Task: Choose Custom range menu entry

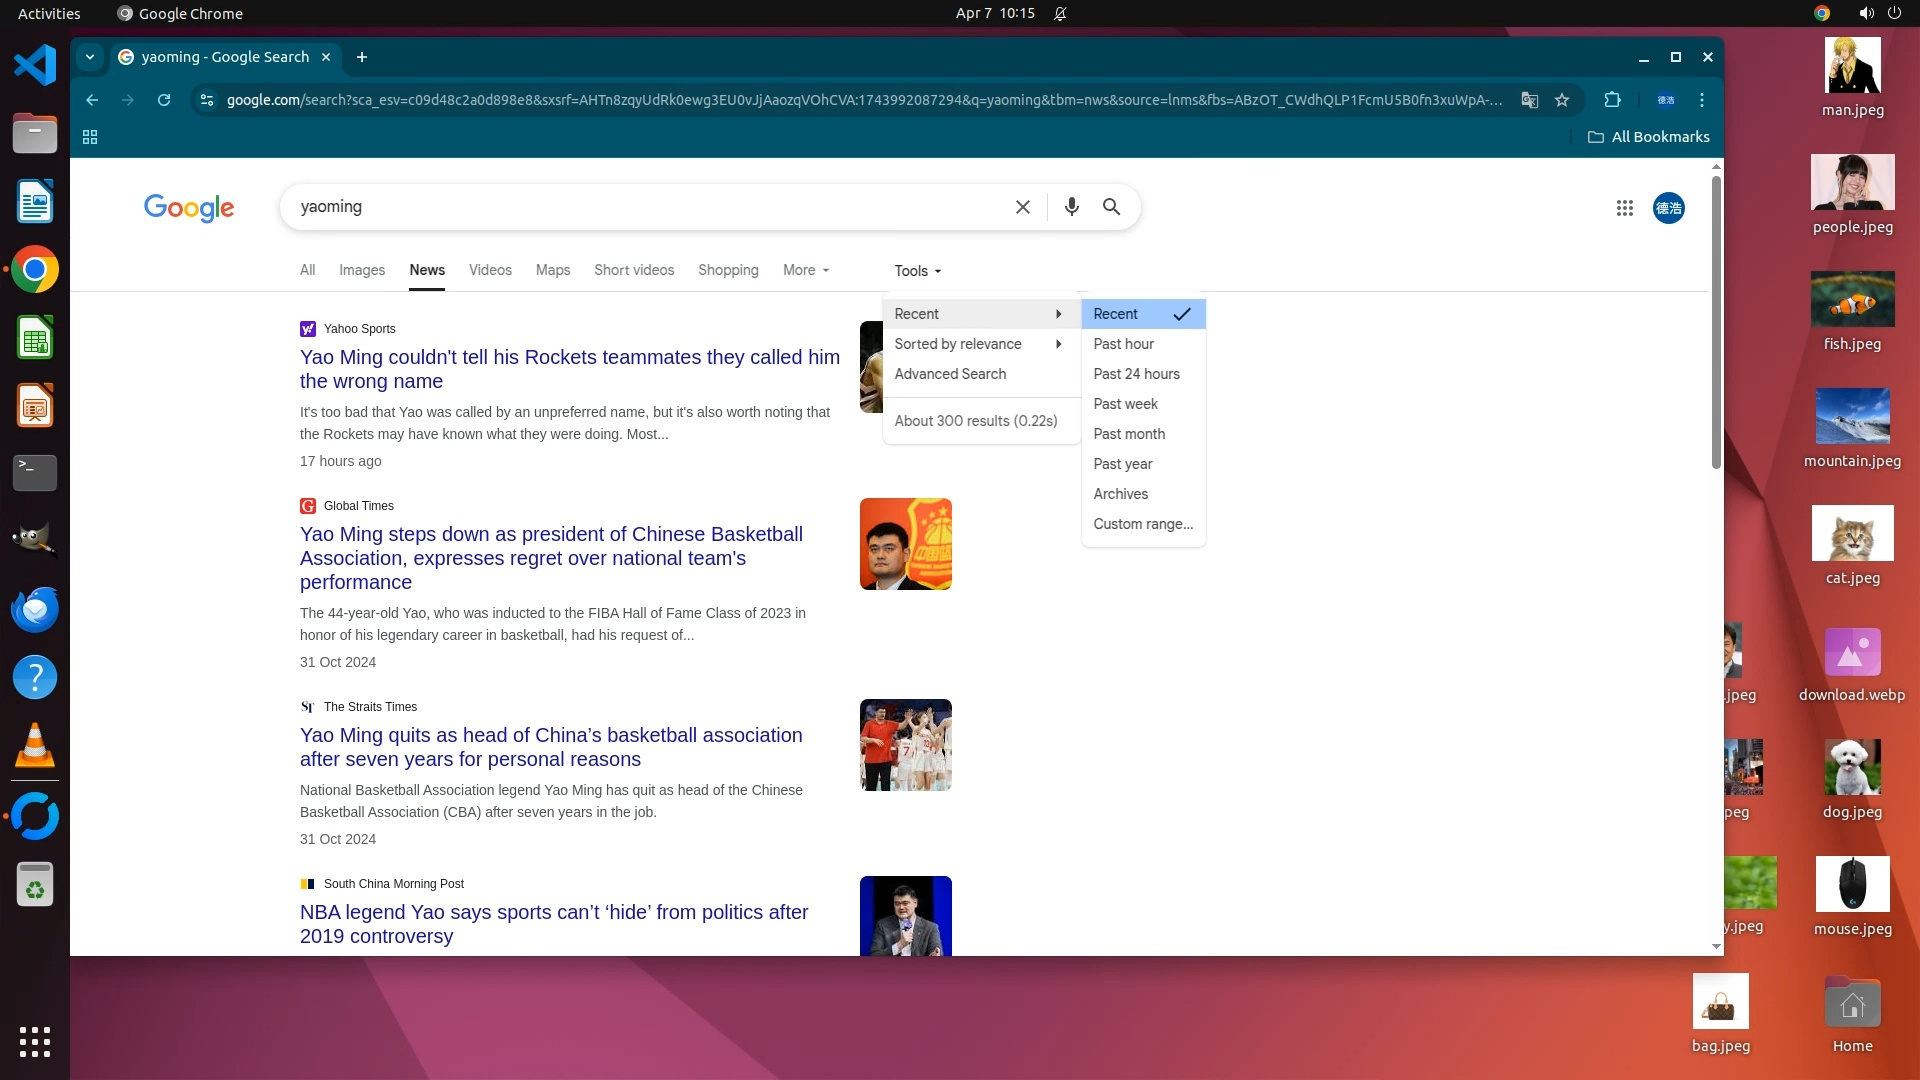Action: pos(1142,524)
